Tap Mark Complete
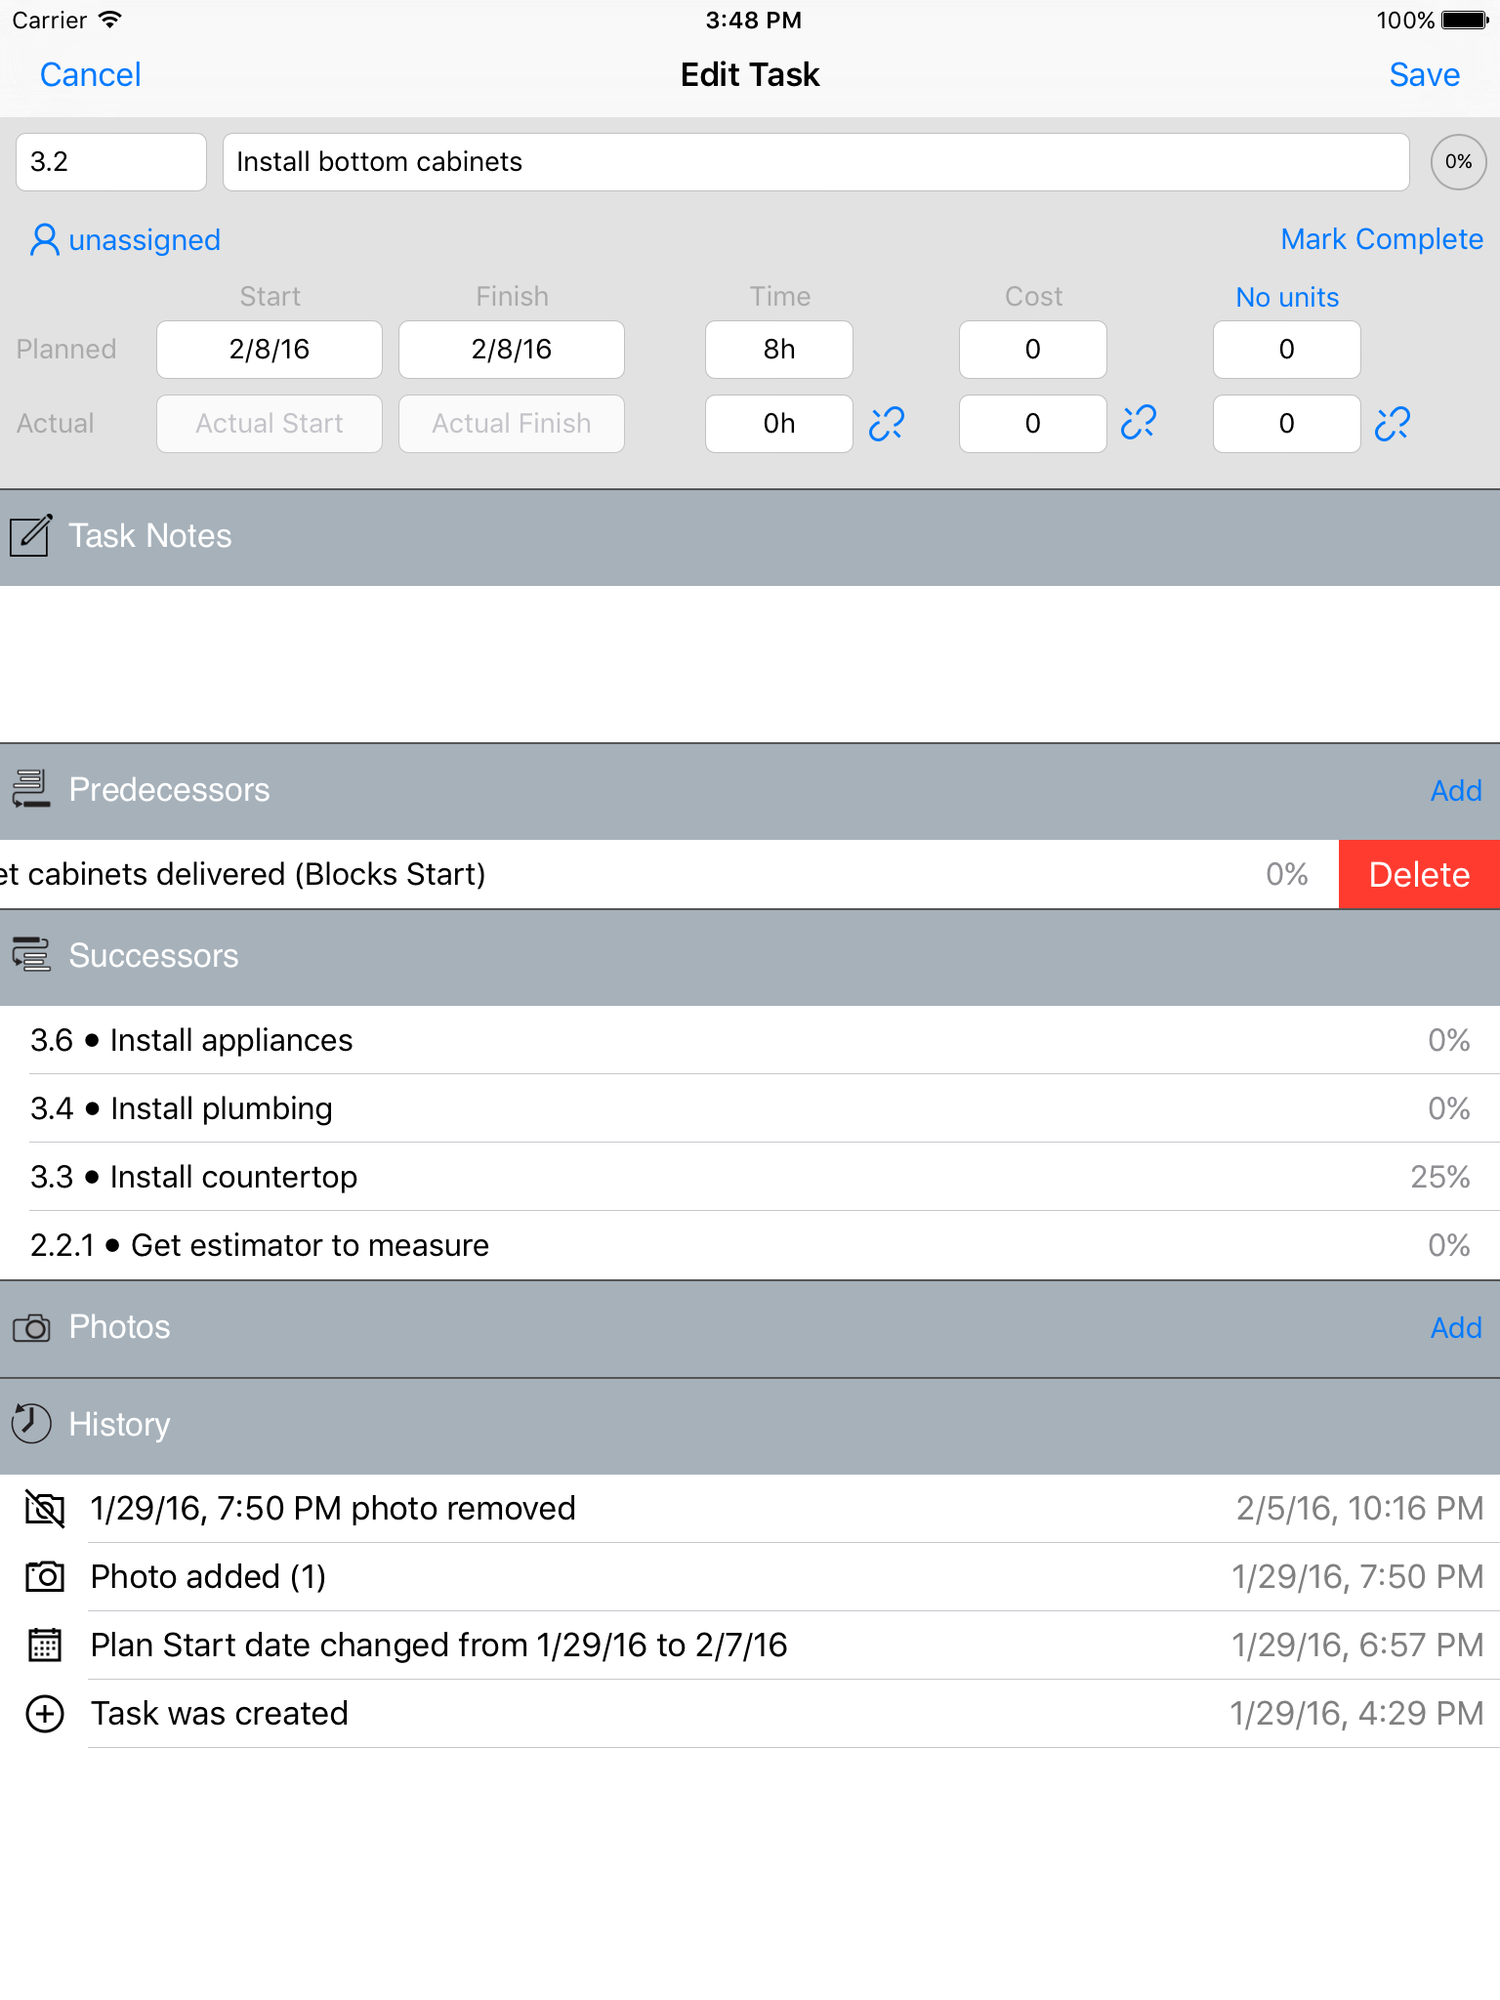The image size is (1500, 2000). pos(1382,240)
